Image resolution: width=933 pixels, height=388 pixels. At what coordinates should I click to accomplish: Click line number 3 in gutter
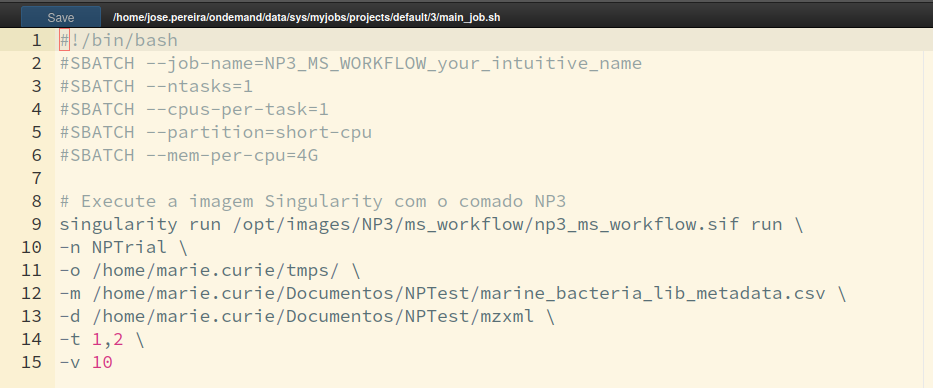pyautogui.click(x=37, y=86)
